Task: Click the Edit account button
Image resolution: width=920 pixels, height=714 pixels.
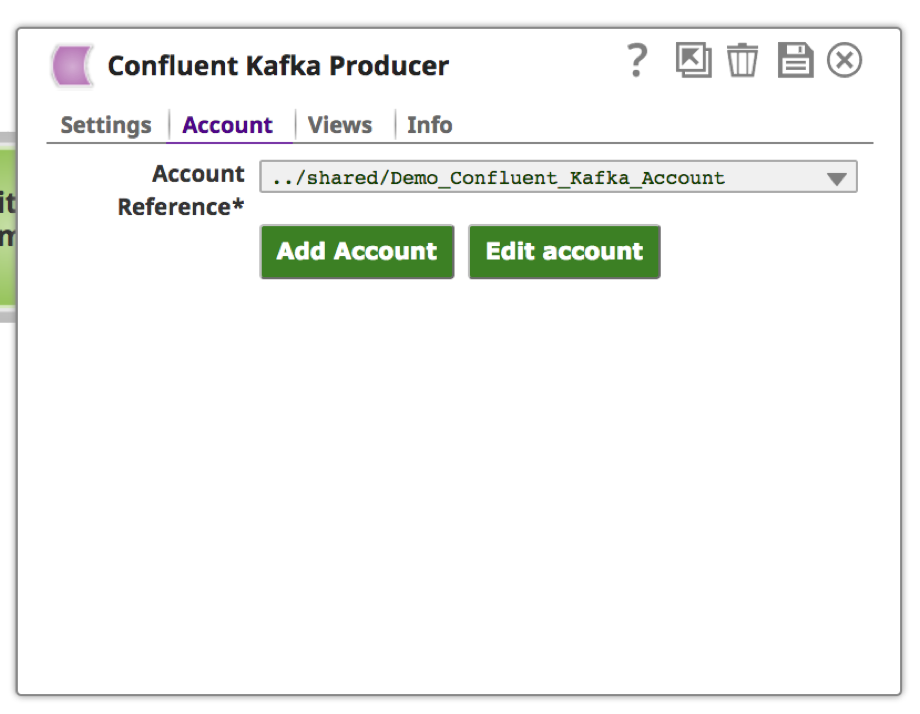Action: 564,252
